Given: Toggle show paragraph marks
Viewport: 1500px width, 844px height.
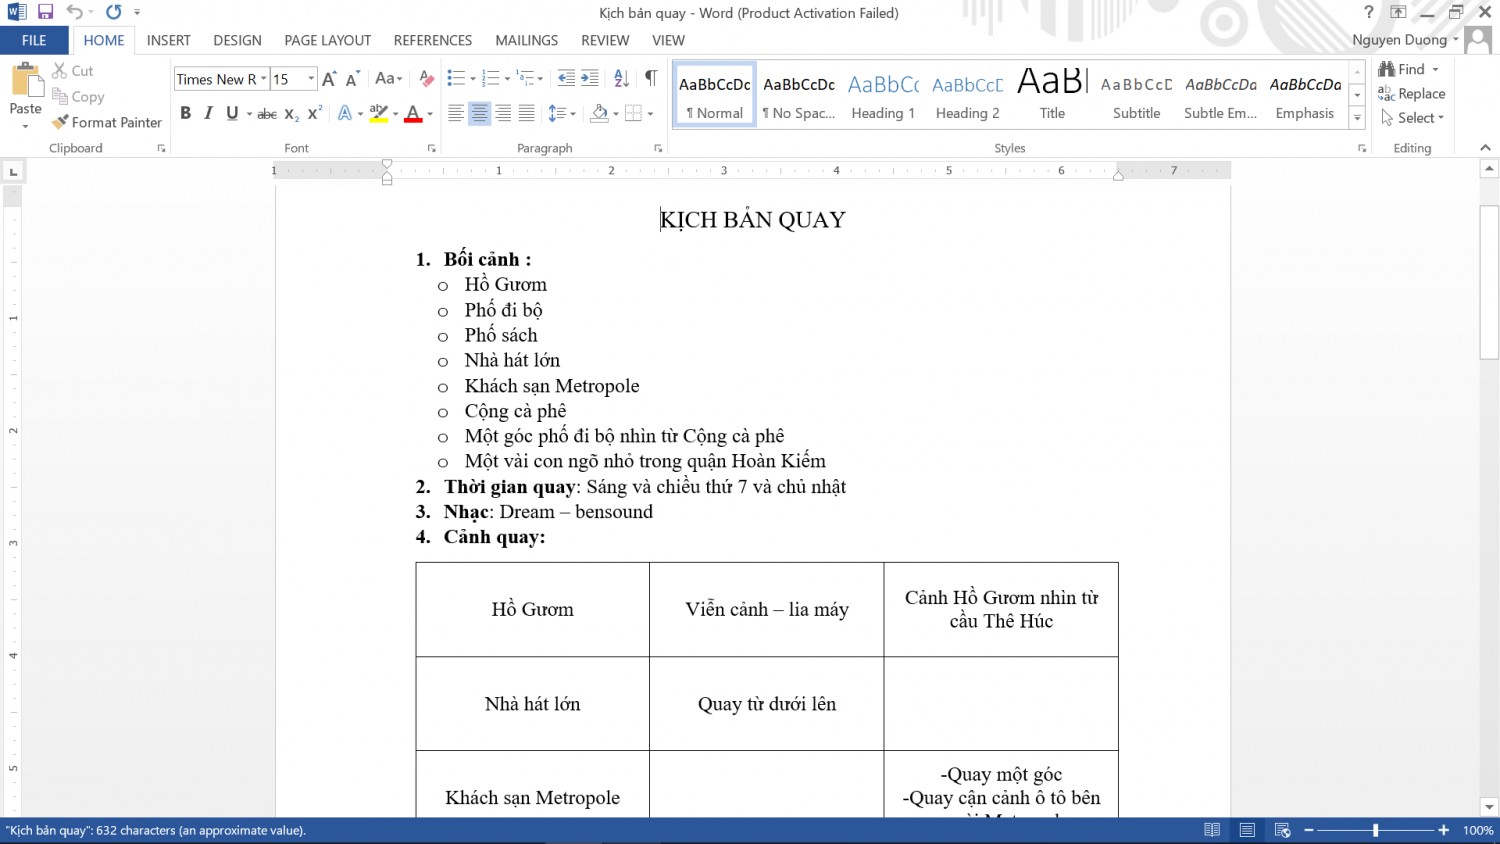Looking at the screenshot, I should coord(651,79).
